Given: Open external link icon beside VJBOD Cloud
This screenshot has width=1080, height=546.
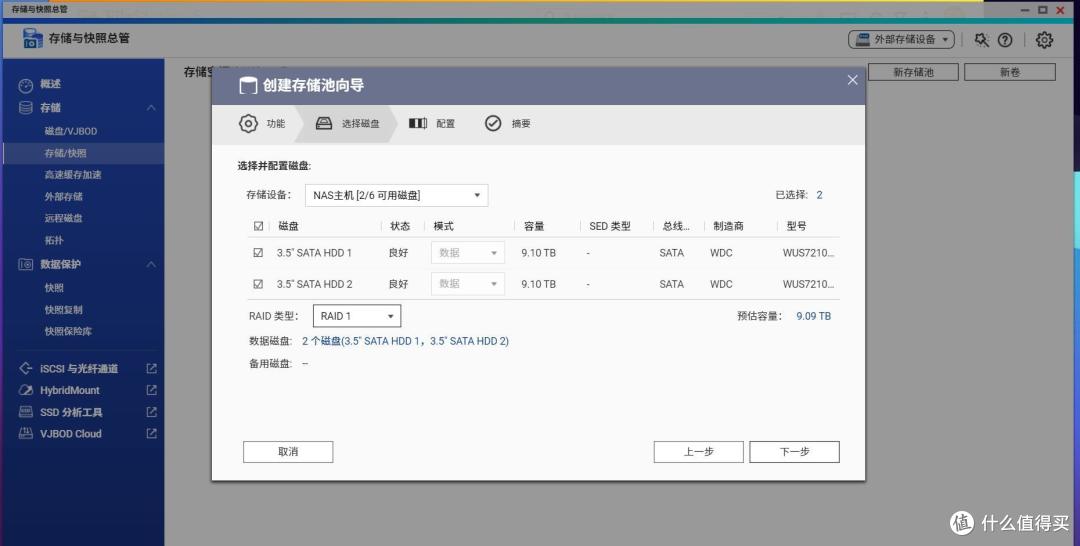Looking at the screenshot, I should pyautogui.click(x=152, y=434).
